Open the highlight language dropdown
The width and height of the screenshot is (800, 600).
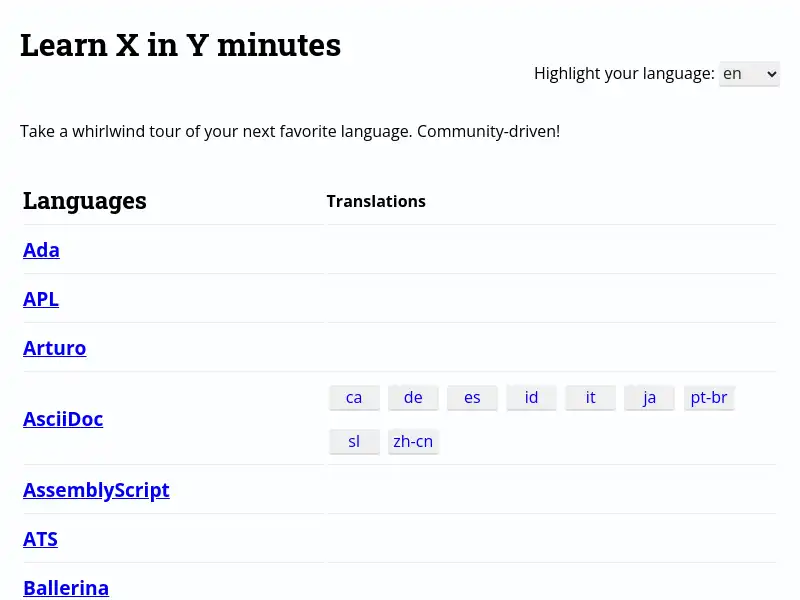(x=749, y=73)
